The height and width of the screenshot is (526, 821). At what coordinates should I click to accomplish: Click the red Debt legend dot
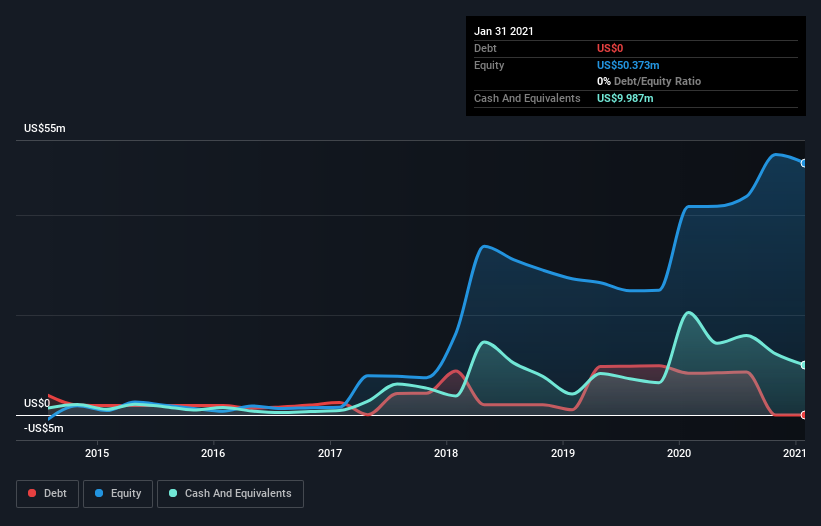pos(32,493)
